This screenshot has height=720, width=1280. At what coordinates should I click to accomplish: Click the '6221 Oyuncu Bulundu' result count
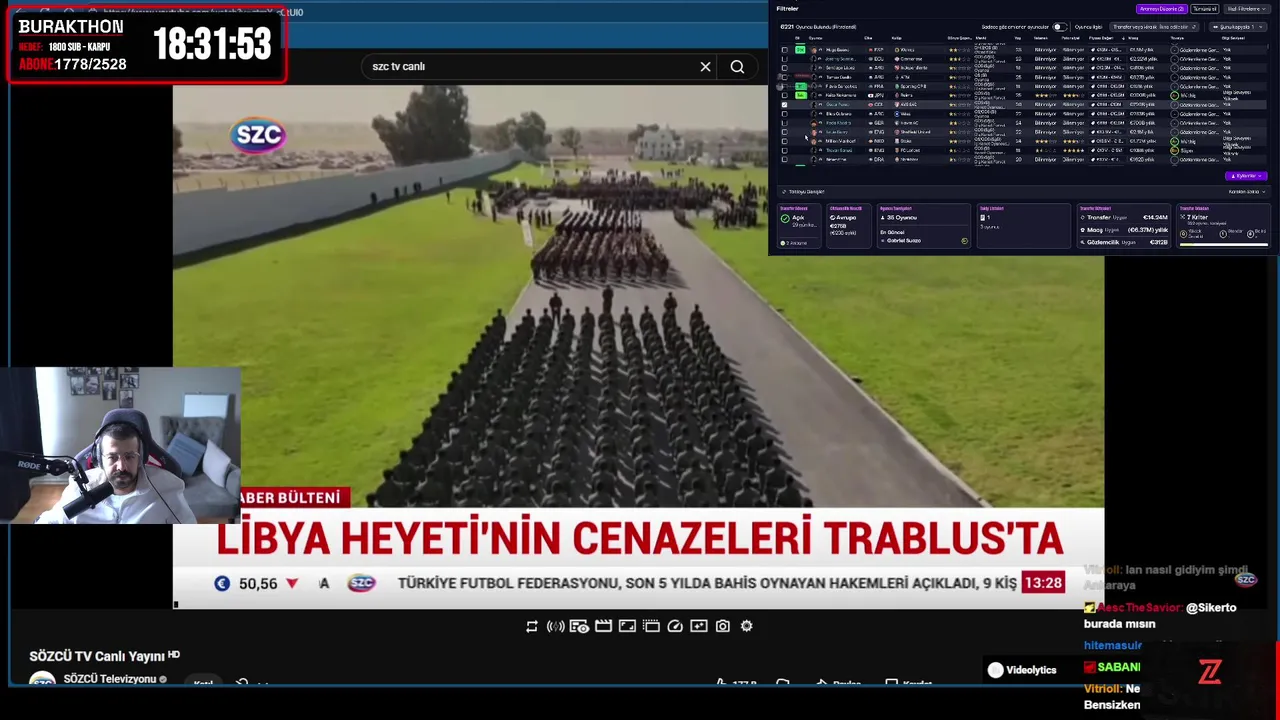(818, 27)
